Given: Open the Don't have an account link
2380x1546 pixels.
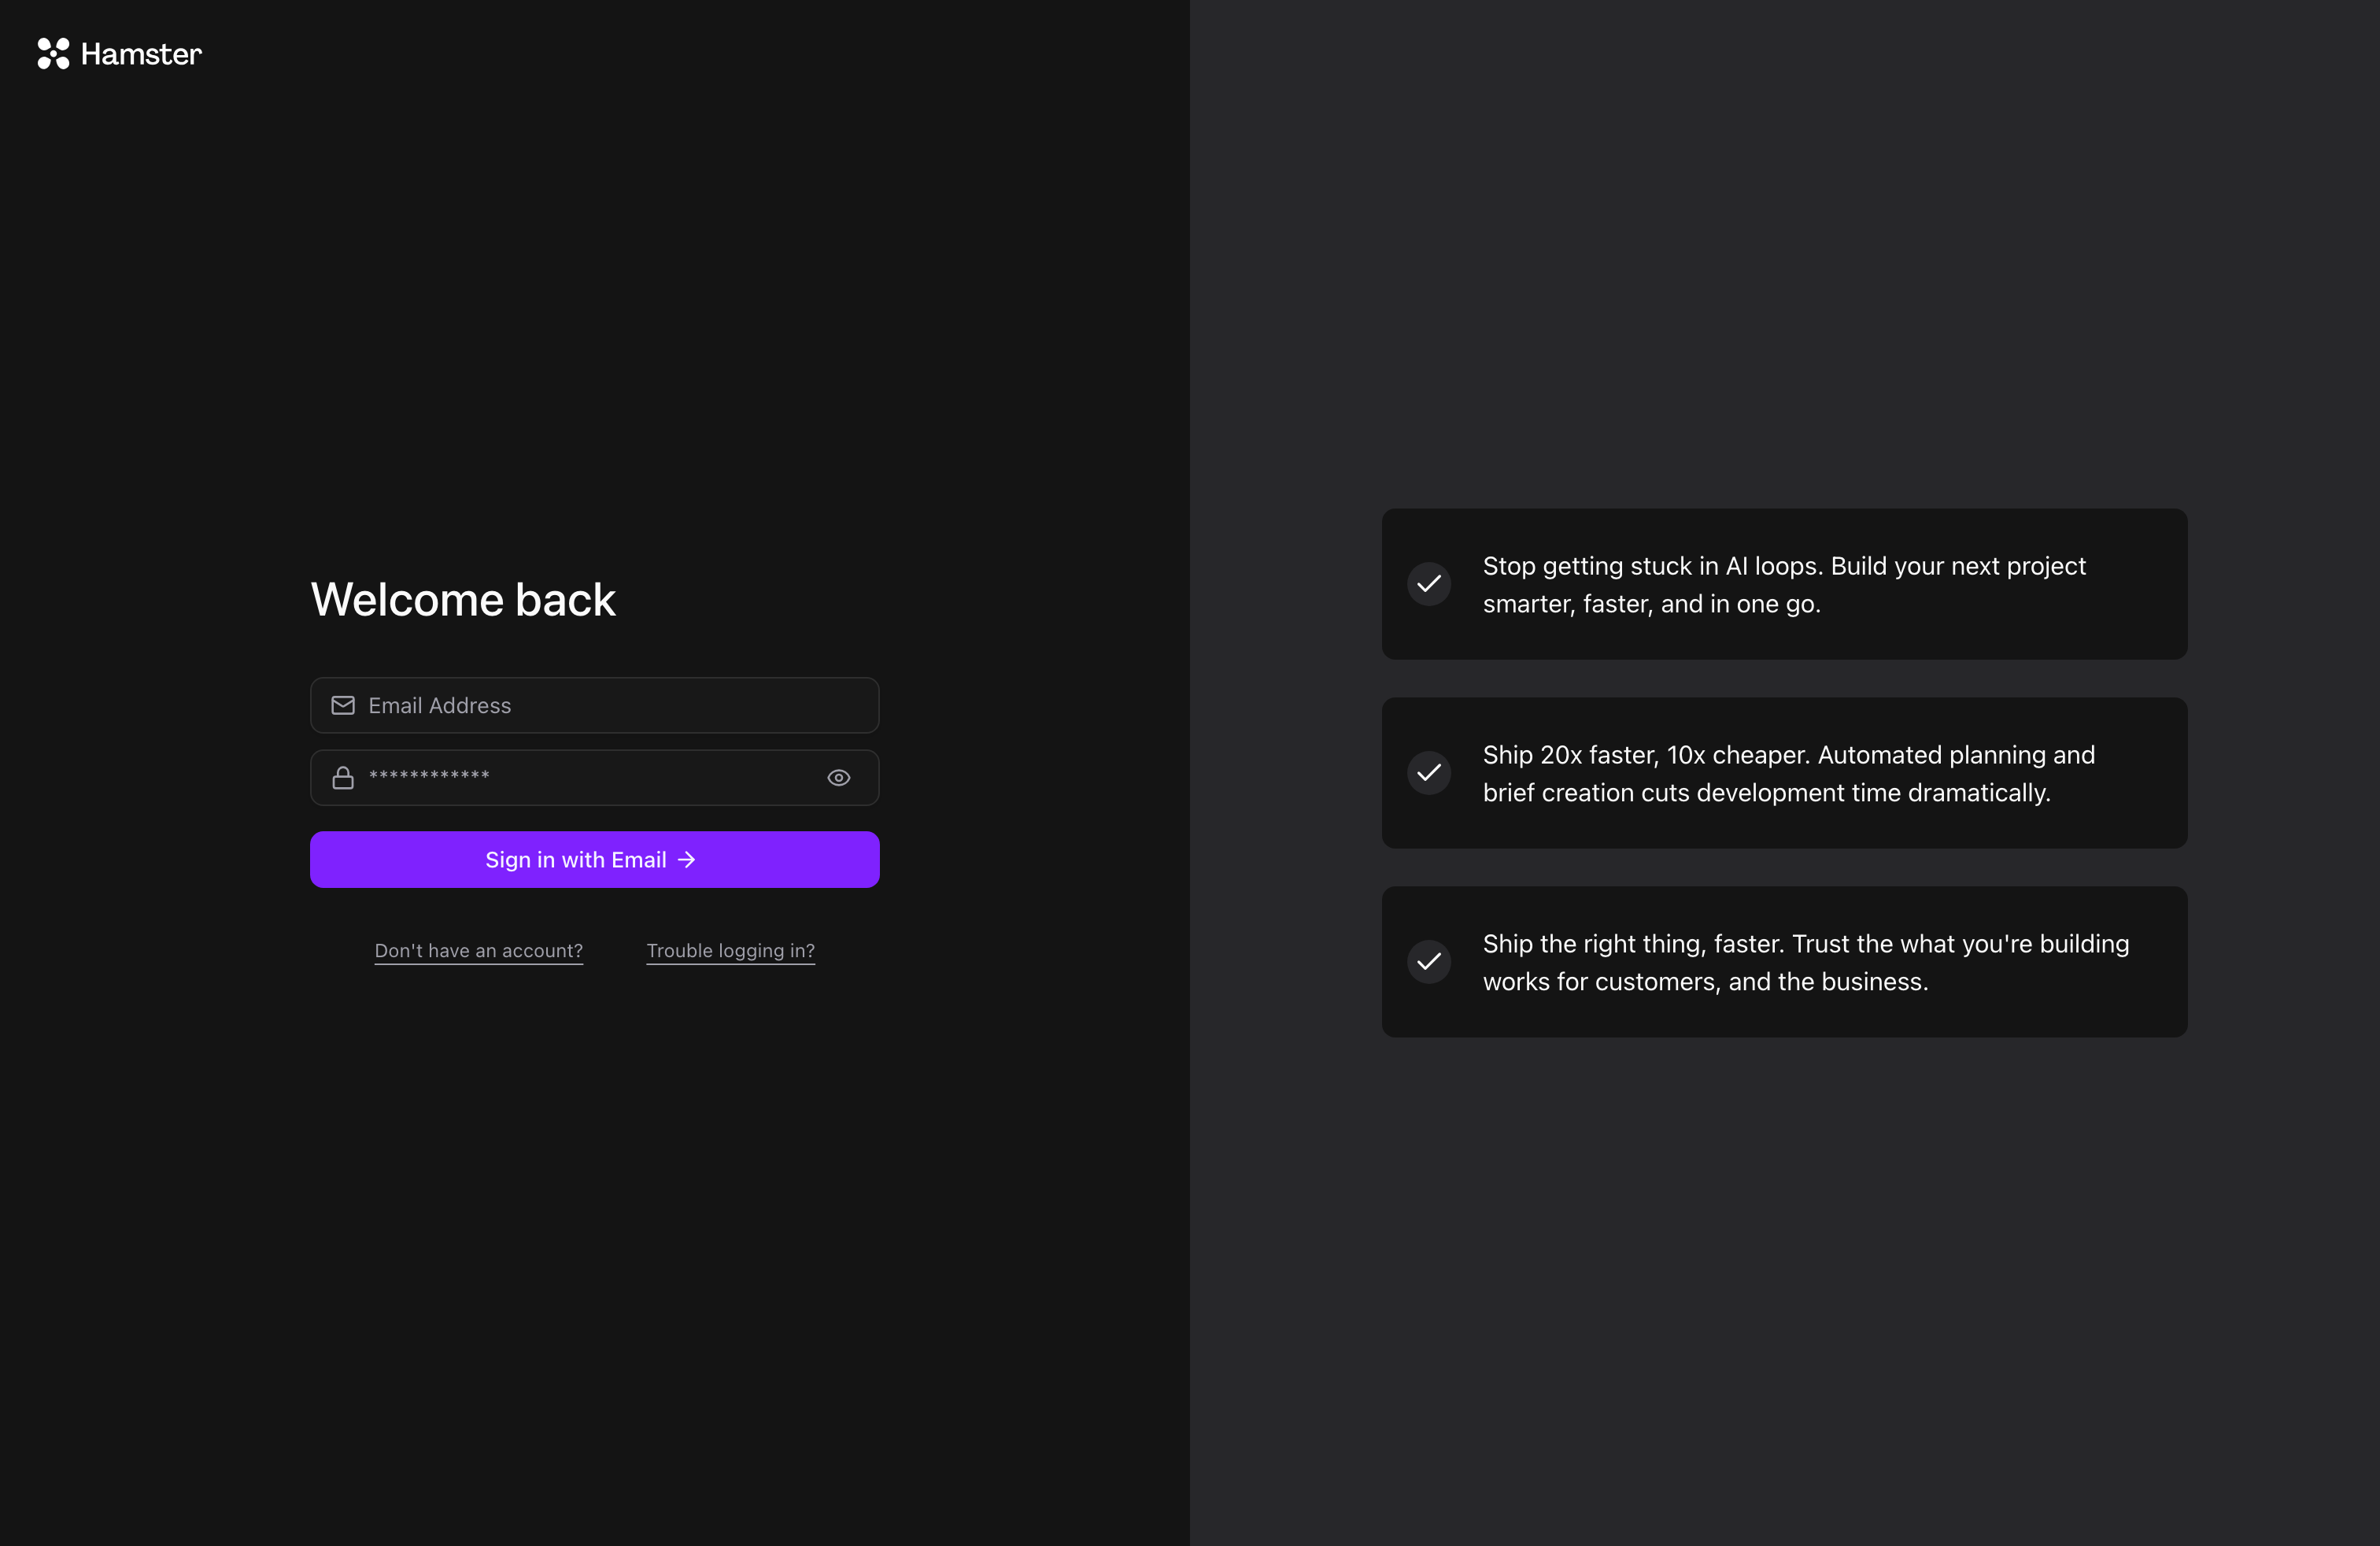Looking at the screenshot, I should (478, 951).
